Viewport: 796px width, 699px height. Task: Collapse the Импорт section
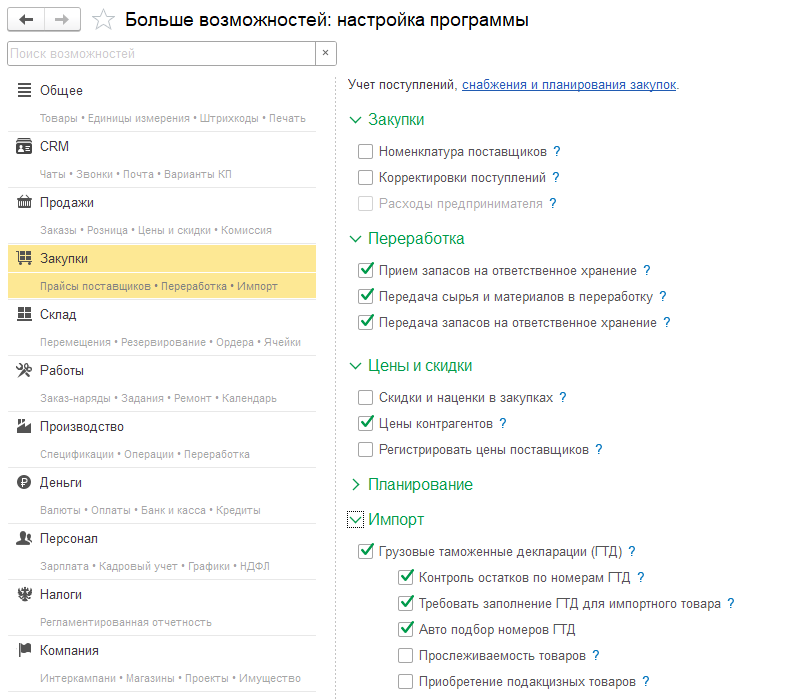click(355, 520)
